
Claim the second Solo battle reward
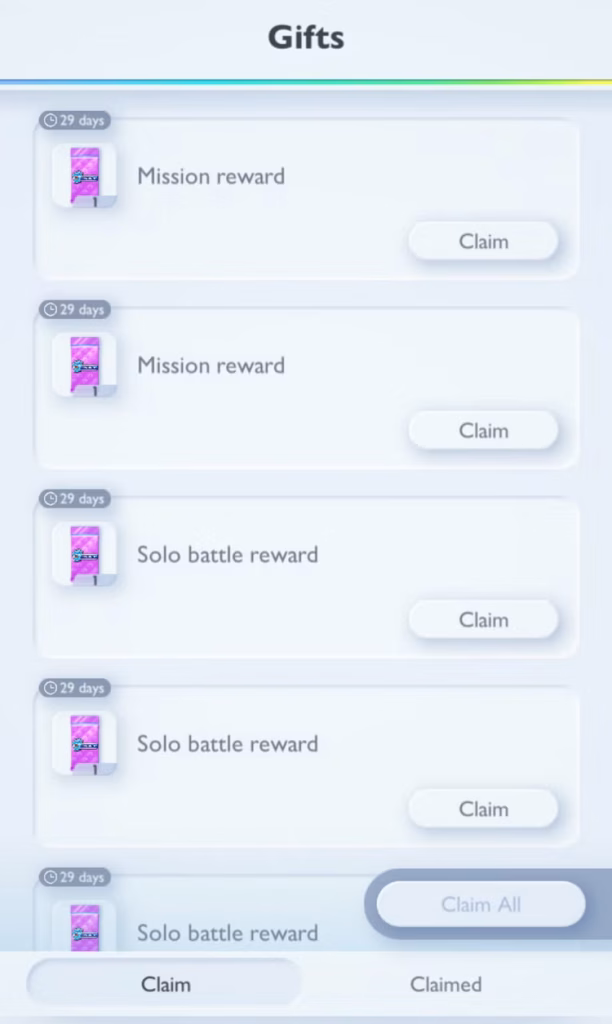click(483, 809)
